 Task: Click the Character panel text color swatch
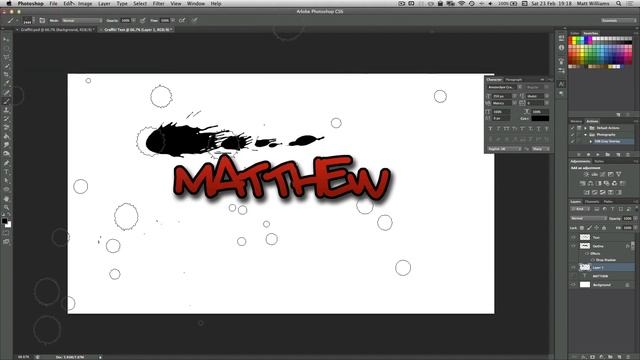[540, 118]
